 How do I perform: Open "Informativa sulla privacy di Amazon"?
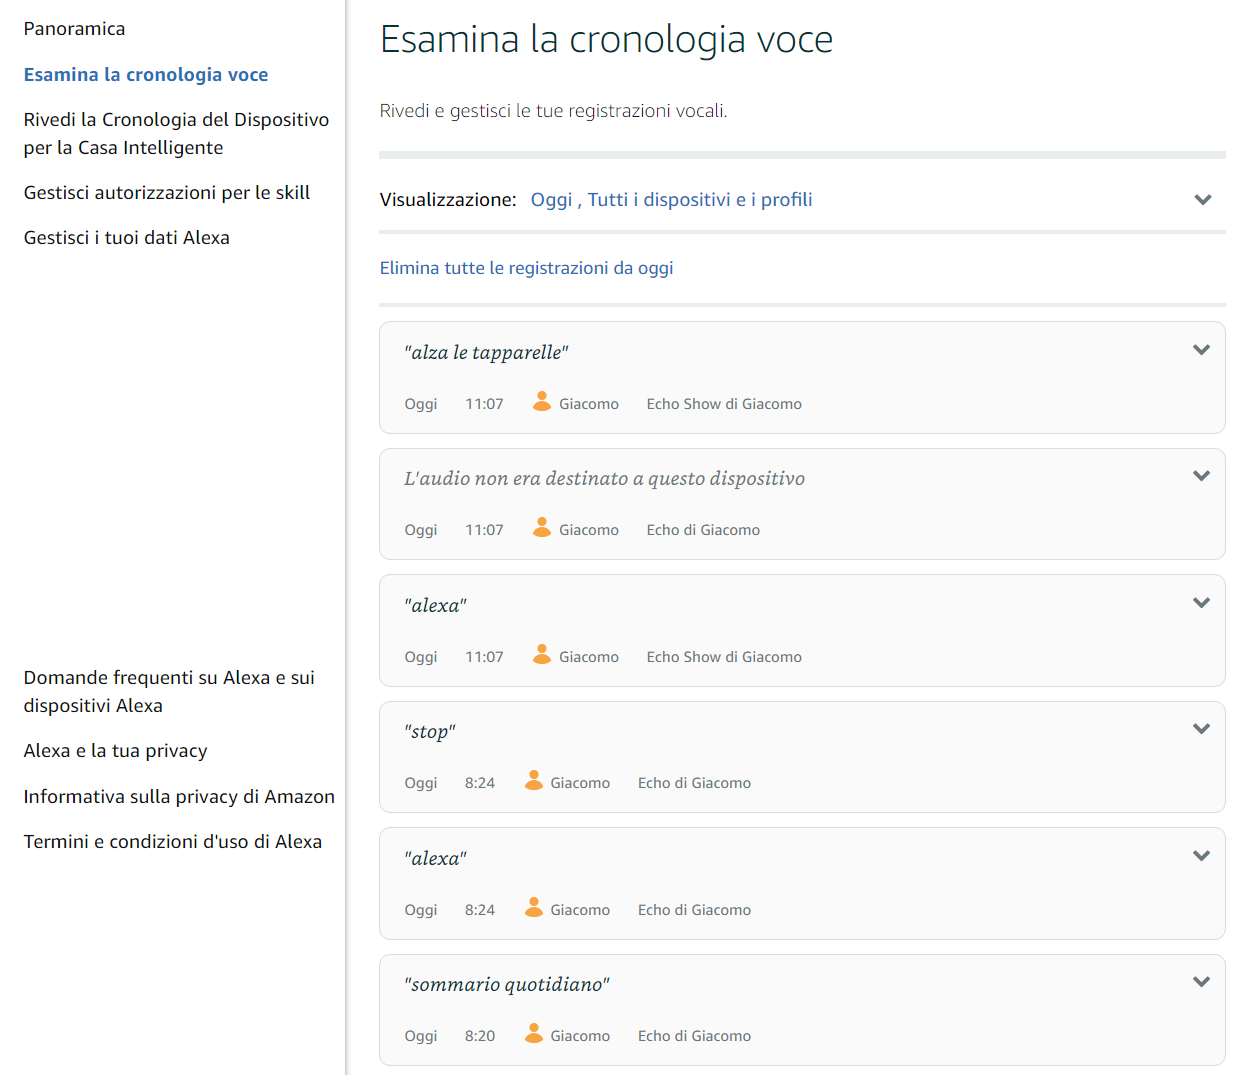coord(179,797)
